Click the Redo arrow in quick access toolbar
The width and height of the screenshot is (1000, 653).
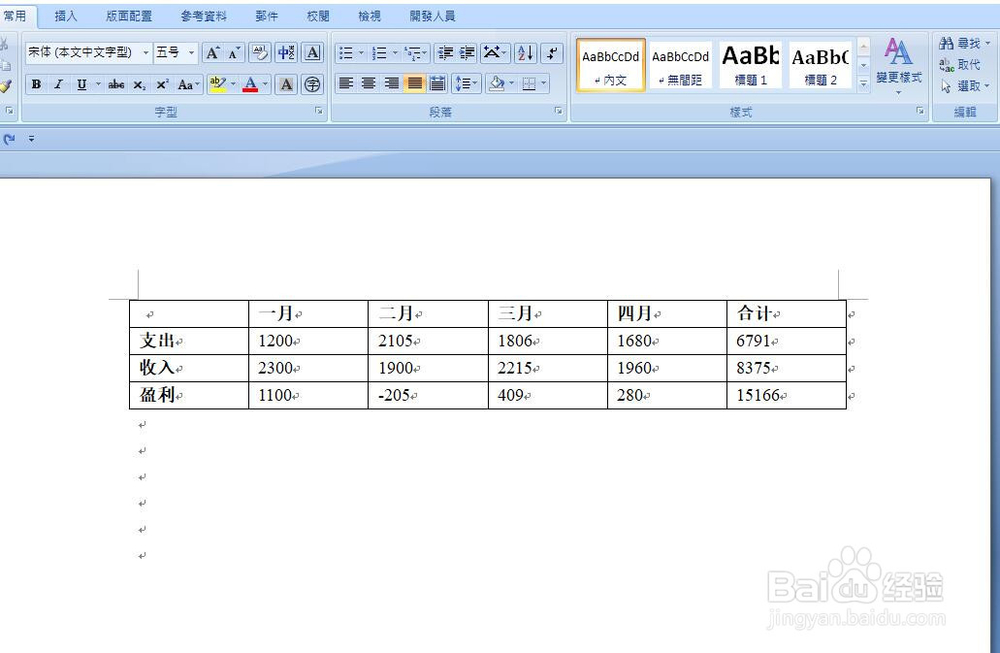point(9,138)
